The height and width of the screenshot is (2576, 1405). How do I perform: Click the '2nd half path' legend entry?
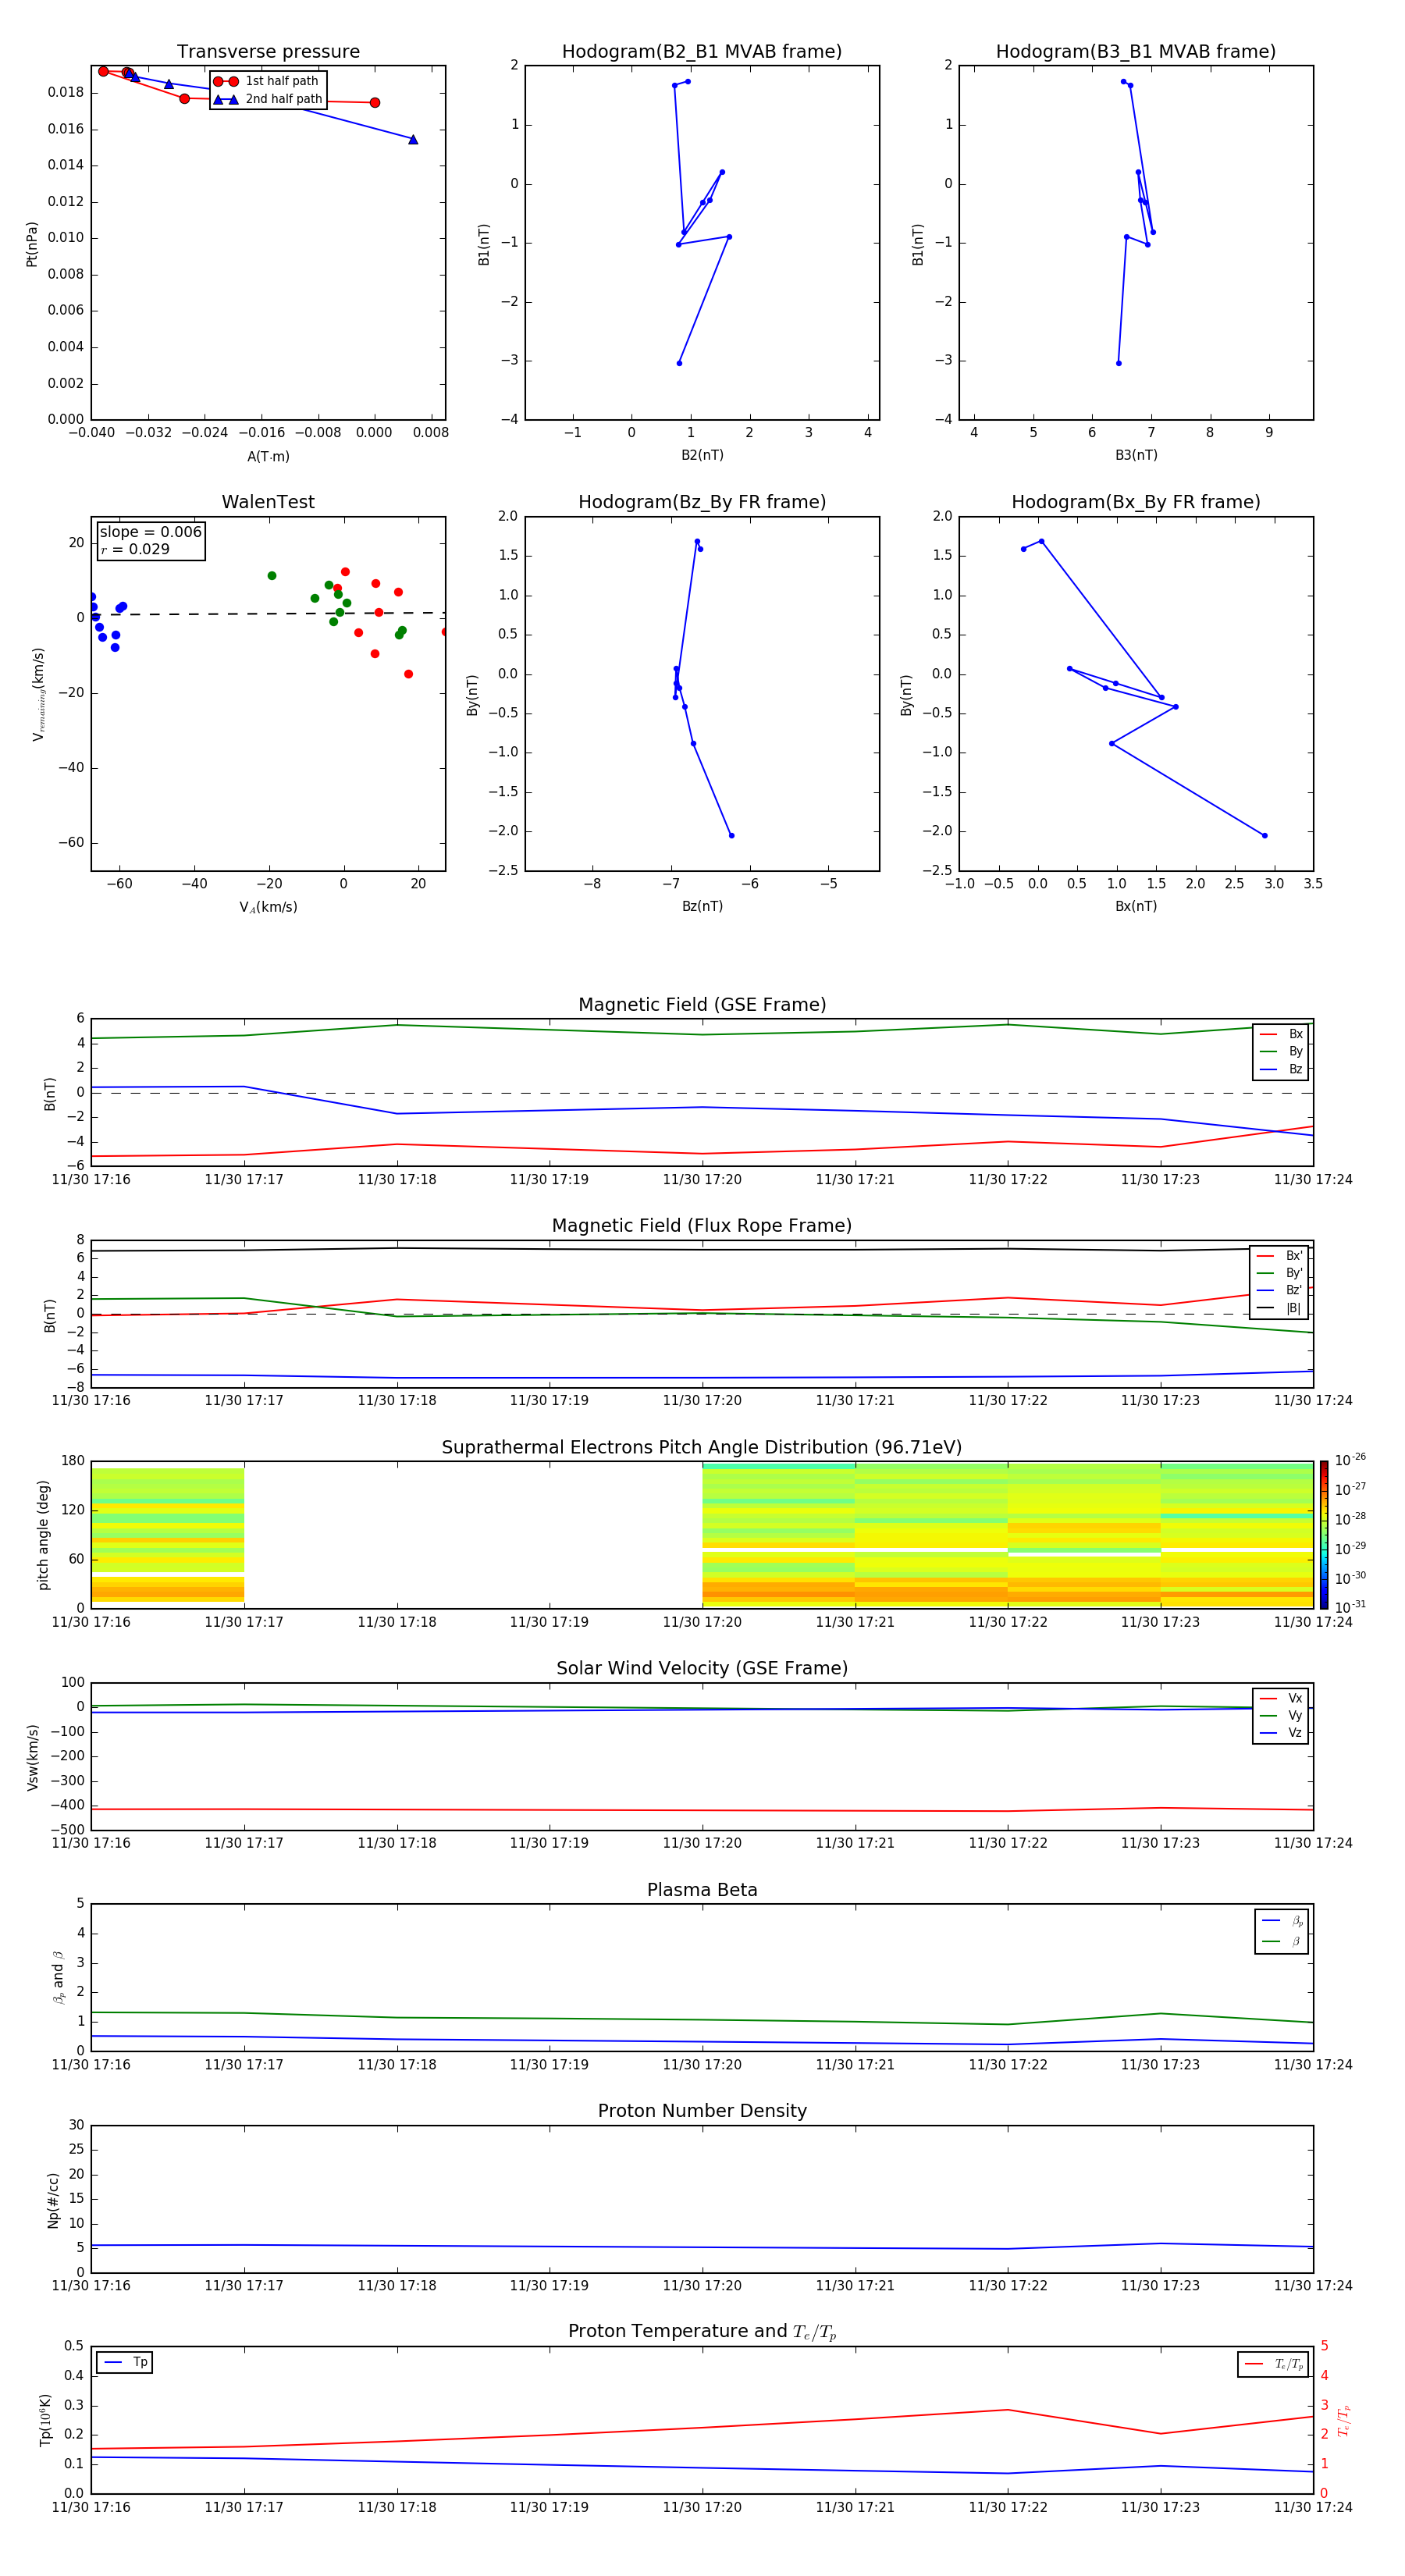click(x=268, y=99)
